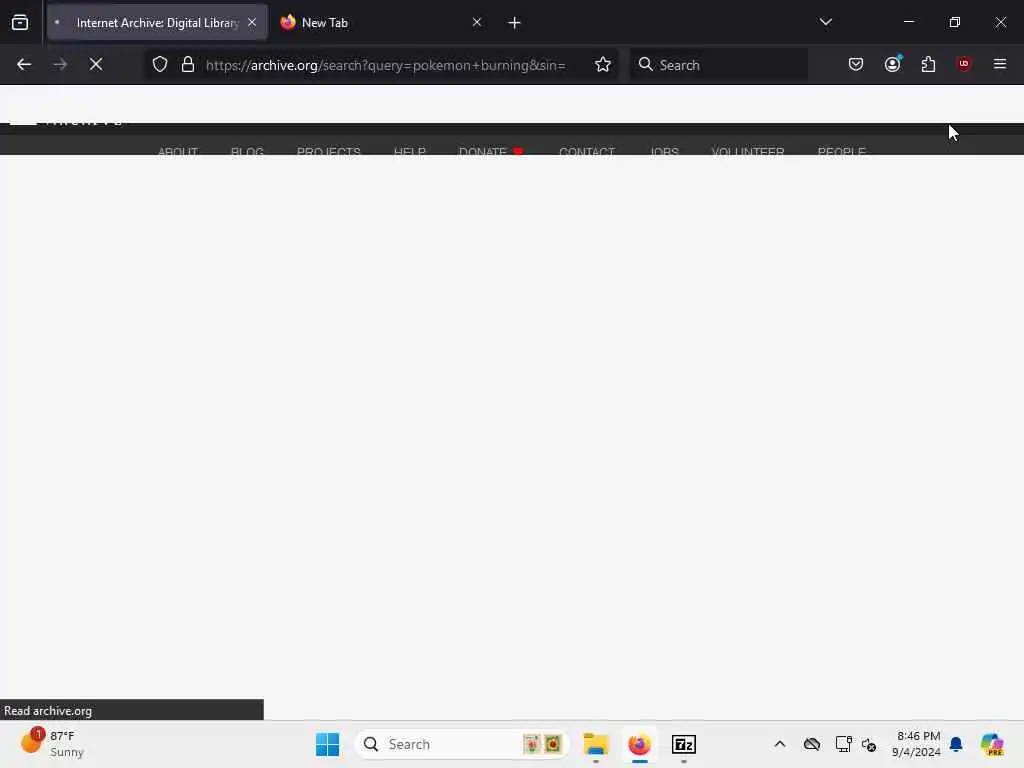Open the VOLUNTEER link in archive navigation
This screenshot has width=1024, height=768.
(x=748, y=151)
